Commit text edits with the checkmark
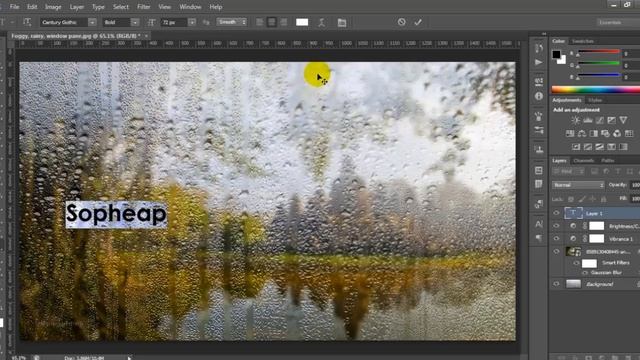 pos(418,22)
